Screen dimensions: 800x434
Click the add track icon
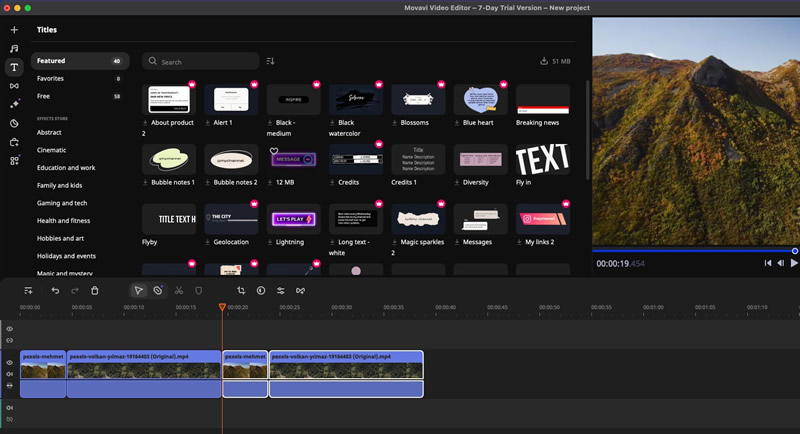tap(29, 291)
